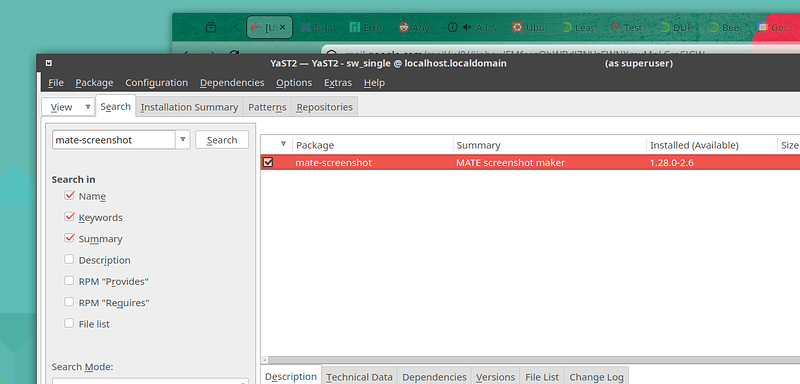
Task: Open the openSUSE 'Leap' browser tab
Action: click(x=578, y=28)
